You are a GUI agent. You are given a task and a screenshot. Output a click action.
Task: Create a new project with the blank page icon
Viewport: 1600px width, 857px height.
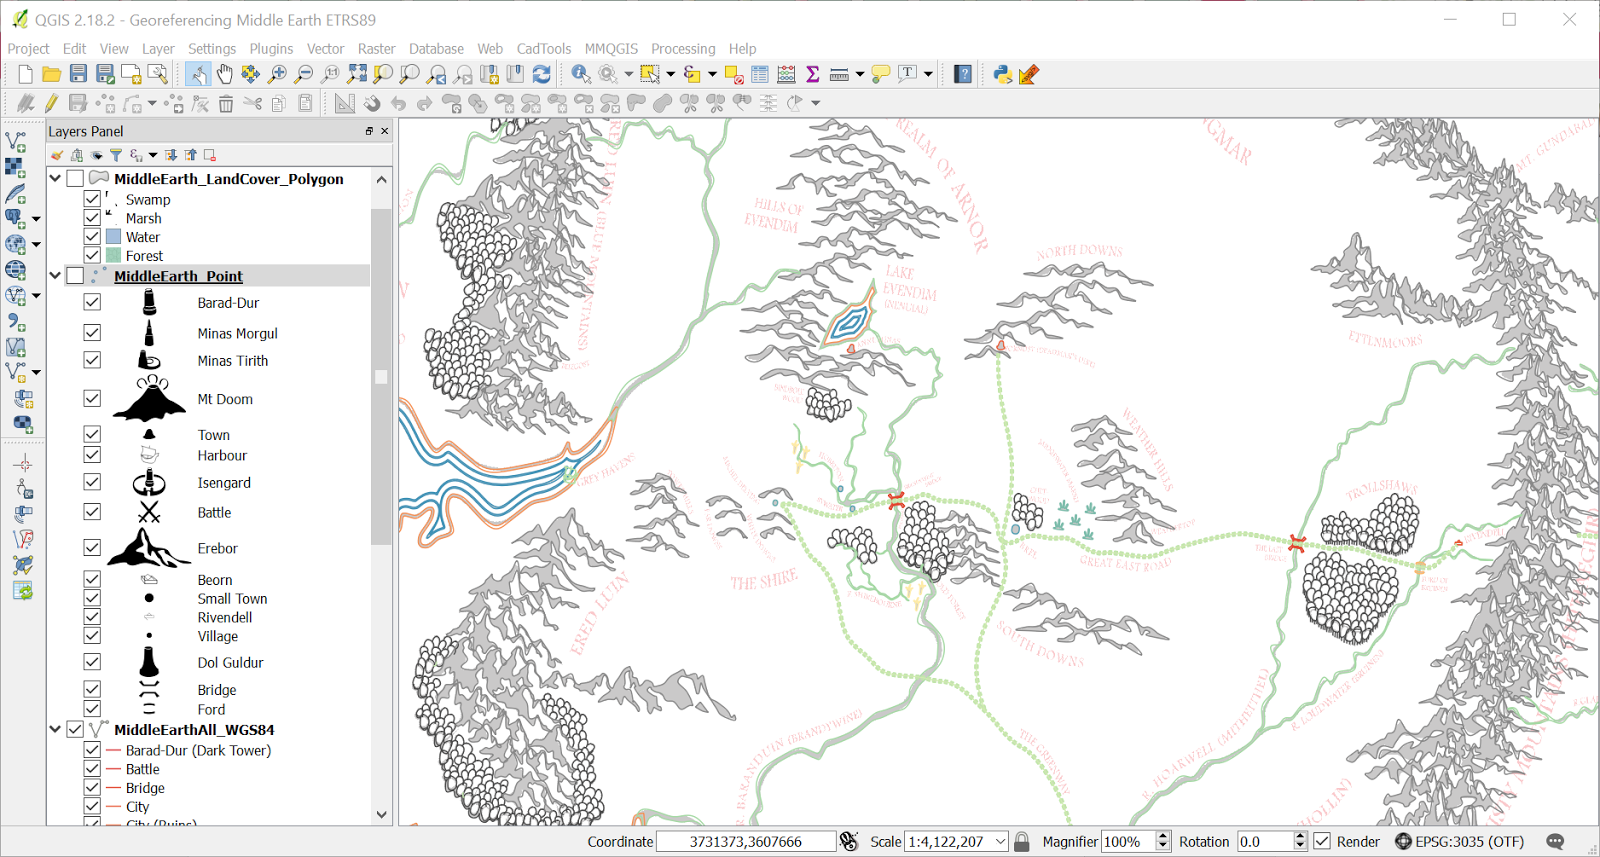pyautogui.click(x=25, y=74)
